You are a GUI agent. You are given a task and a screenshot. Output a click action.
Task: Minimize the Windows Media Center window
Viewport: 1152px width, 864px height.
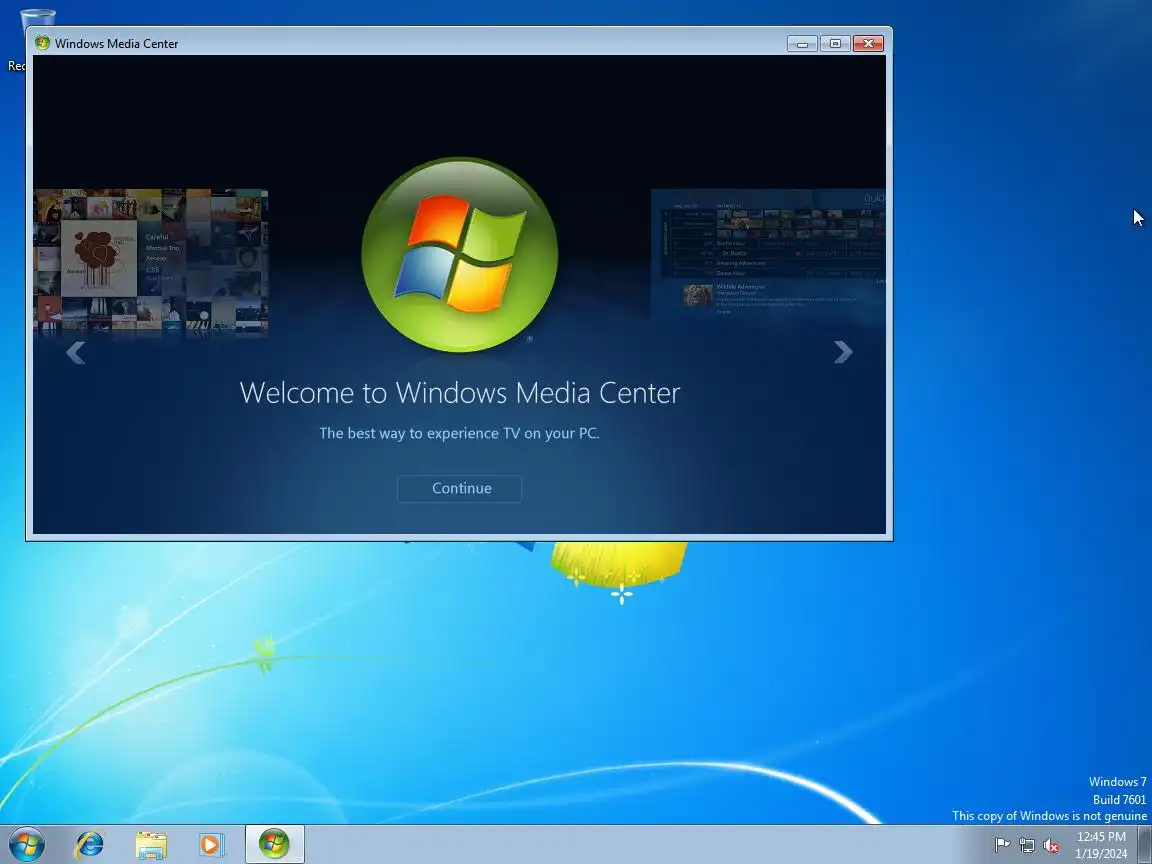tap(802, 43)
